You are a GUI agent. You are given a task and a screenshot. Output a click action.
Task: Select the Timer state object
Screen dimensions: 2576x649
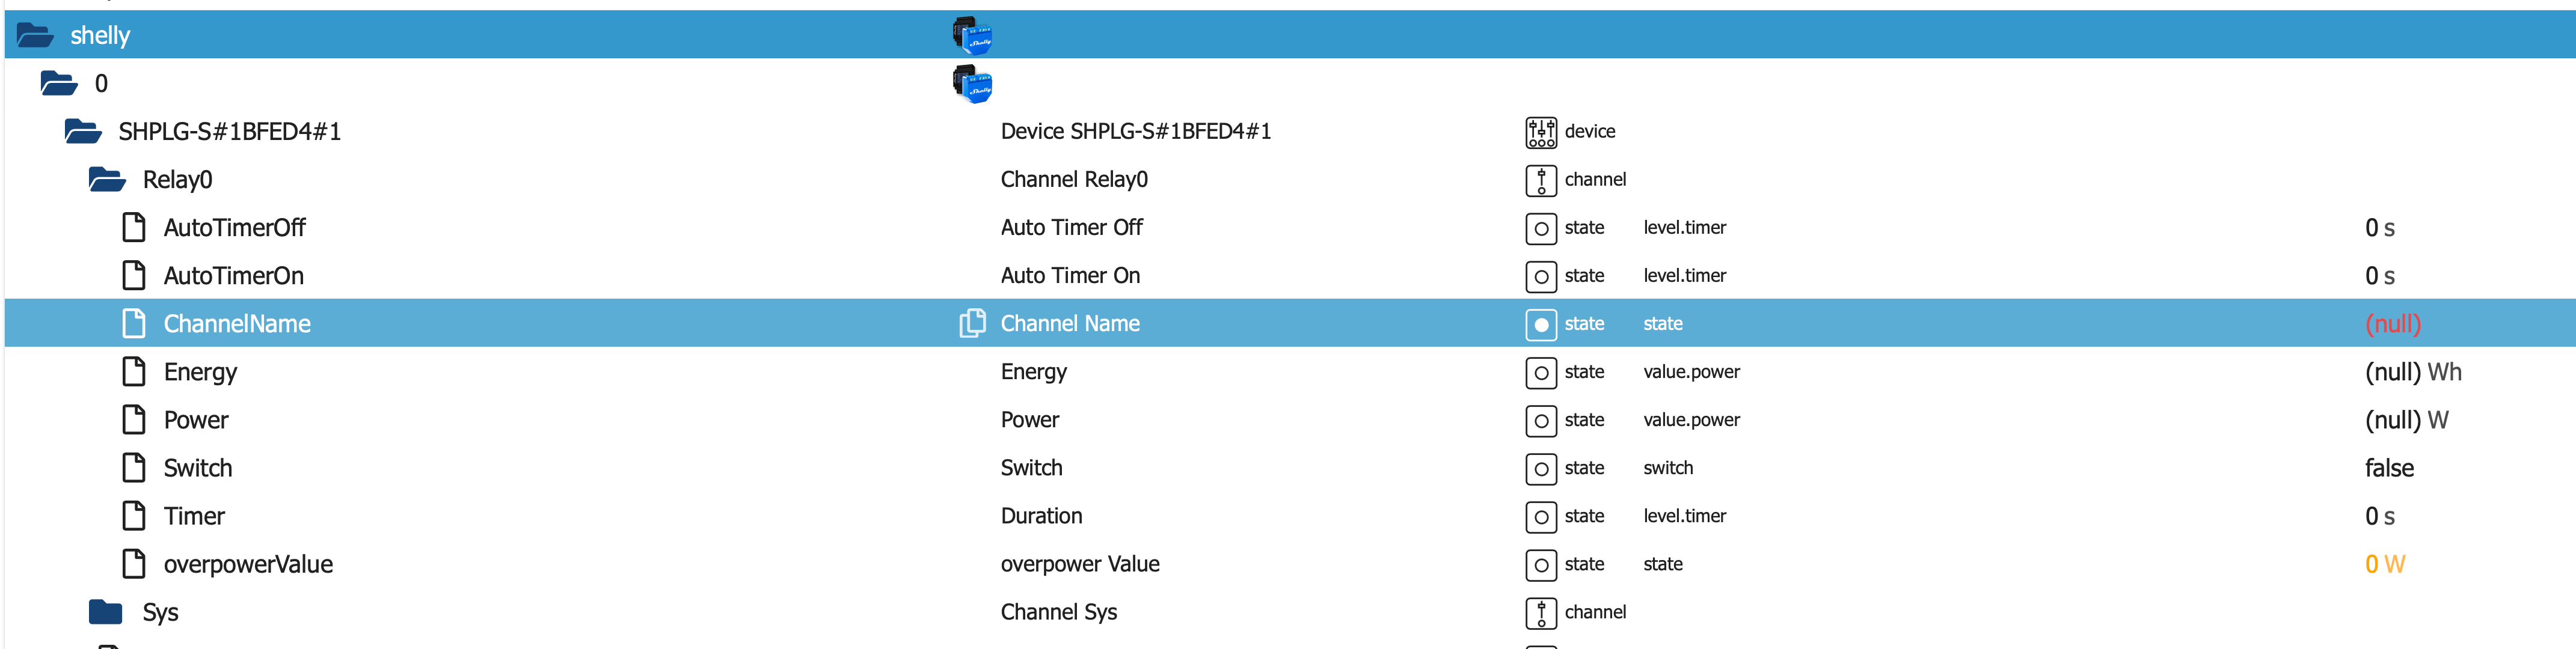click(x=194, y=516)
